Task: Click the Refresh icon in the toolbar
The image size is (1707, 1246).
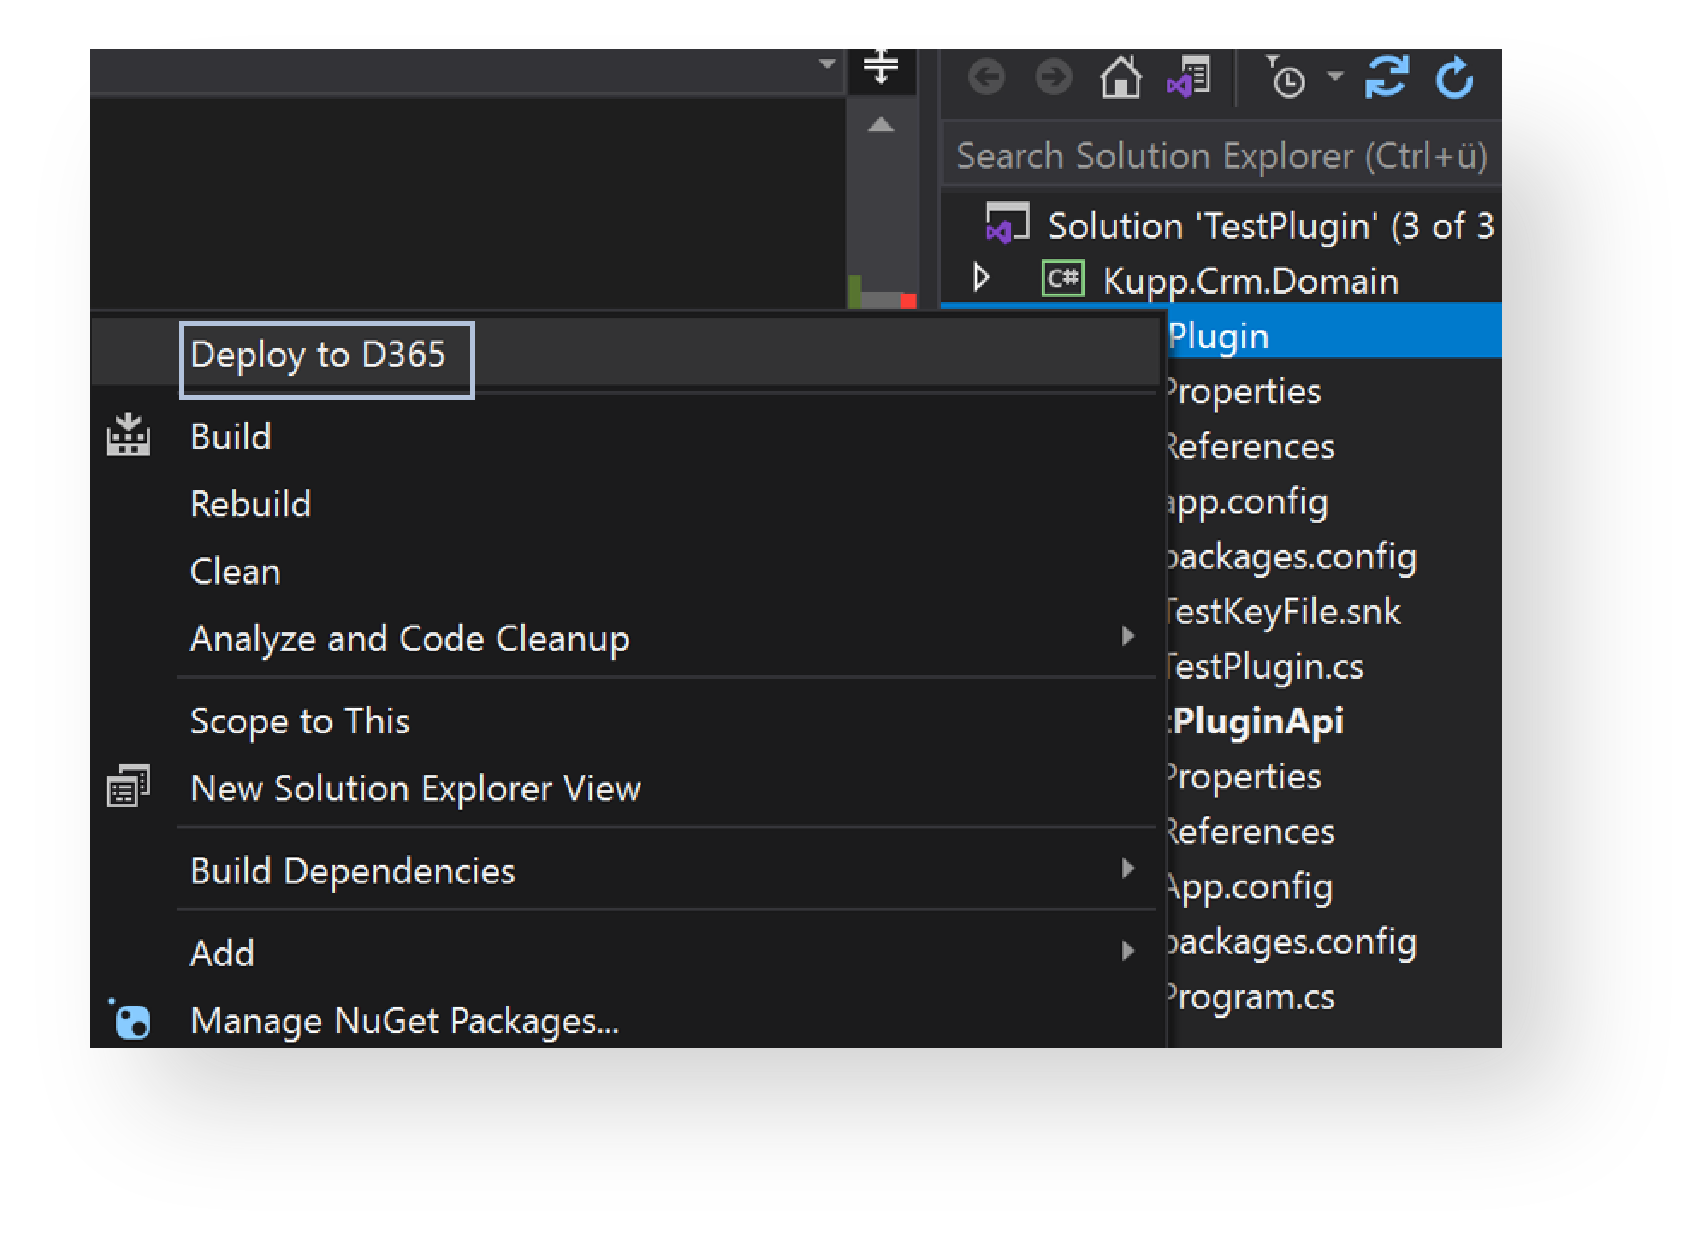Action: click(x=1454, y=77)
